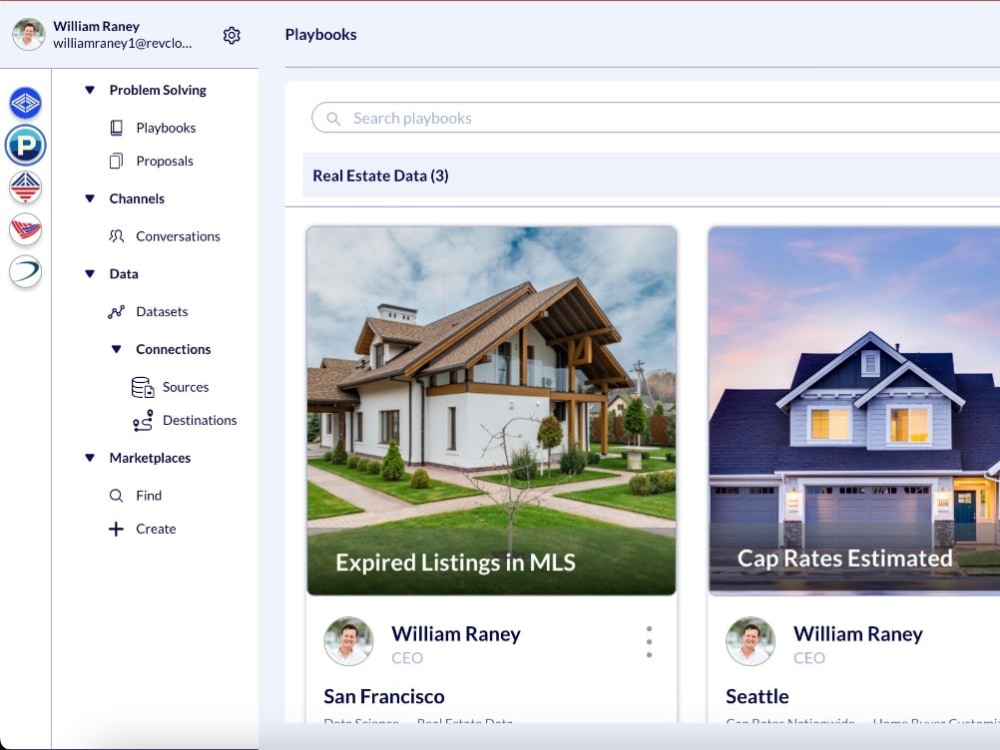1000x750 pixels.
Task: Click the Conversations people icon
Action: (x=116, y=236)
